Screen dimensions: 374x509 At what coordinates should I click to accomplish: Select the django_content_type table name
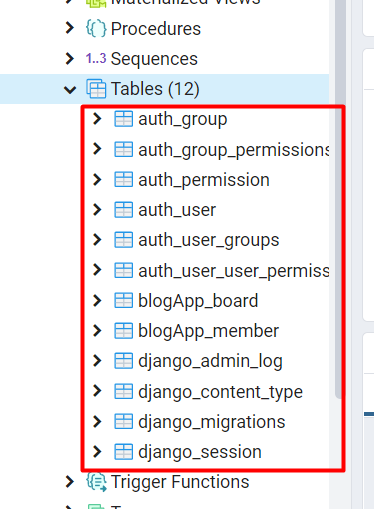point(220,392)
